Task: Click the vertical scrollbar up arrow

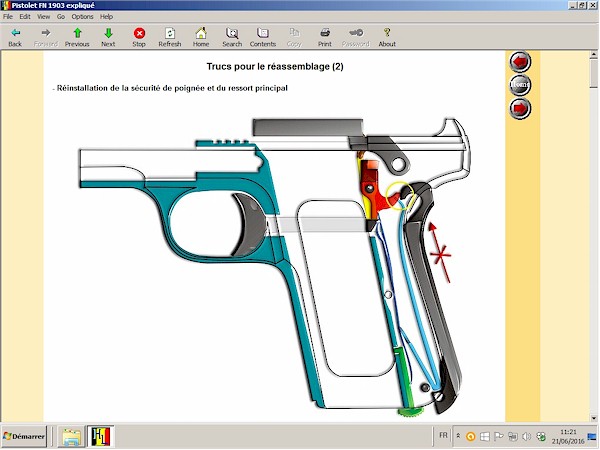Action: coord(593,55)
